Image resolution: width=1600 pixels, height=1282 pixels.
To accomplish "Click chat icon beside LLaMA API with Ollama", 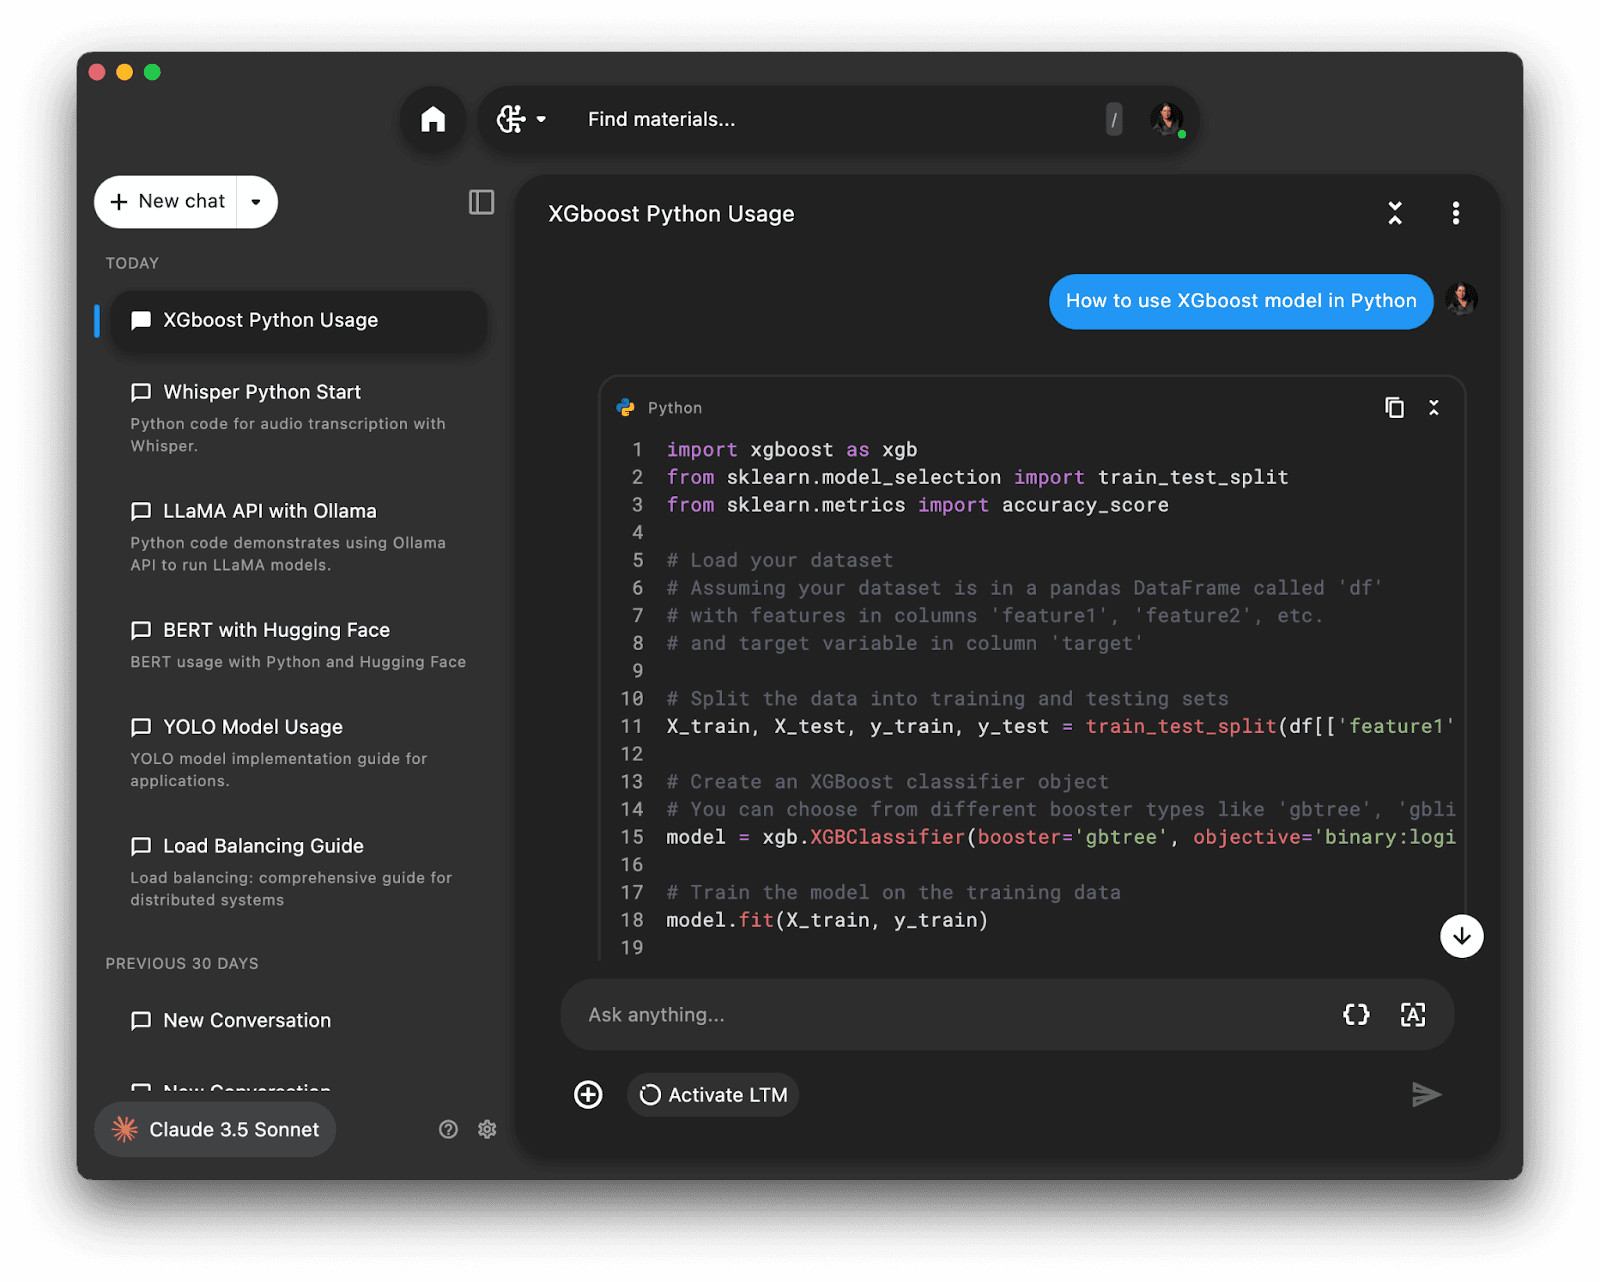I will tap(141, 511).
